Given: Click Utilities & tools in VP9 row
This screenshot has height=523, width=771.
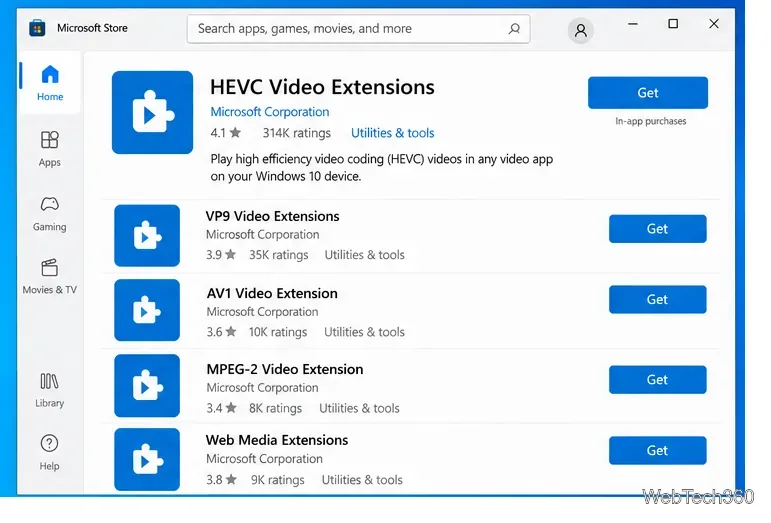Looking at the screenshot, I should (x=364, y=255).
